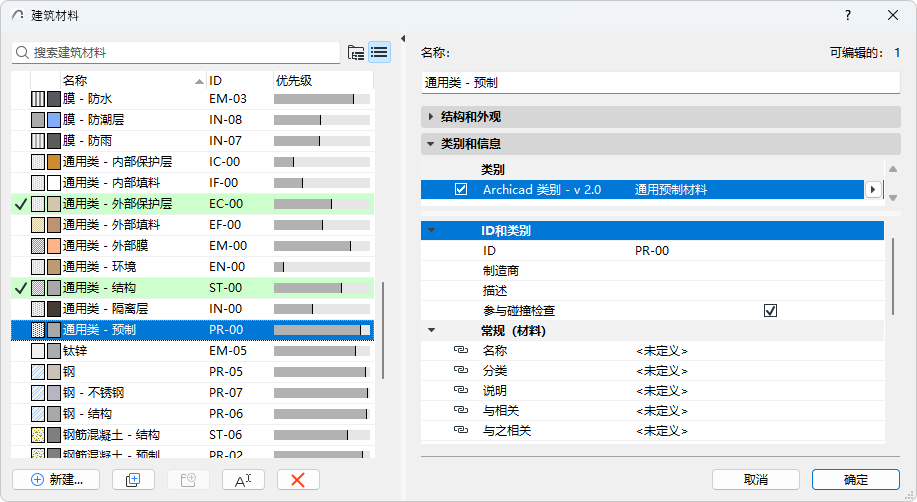Click color swatch of 膜 - 防潮层
Viewport: 917px width, 502px height.
coord(54,120)
